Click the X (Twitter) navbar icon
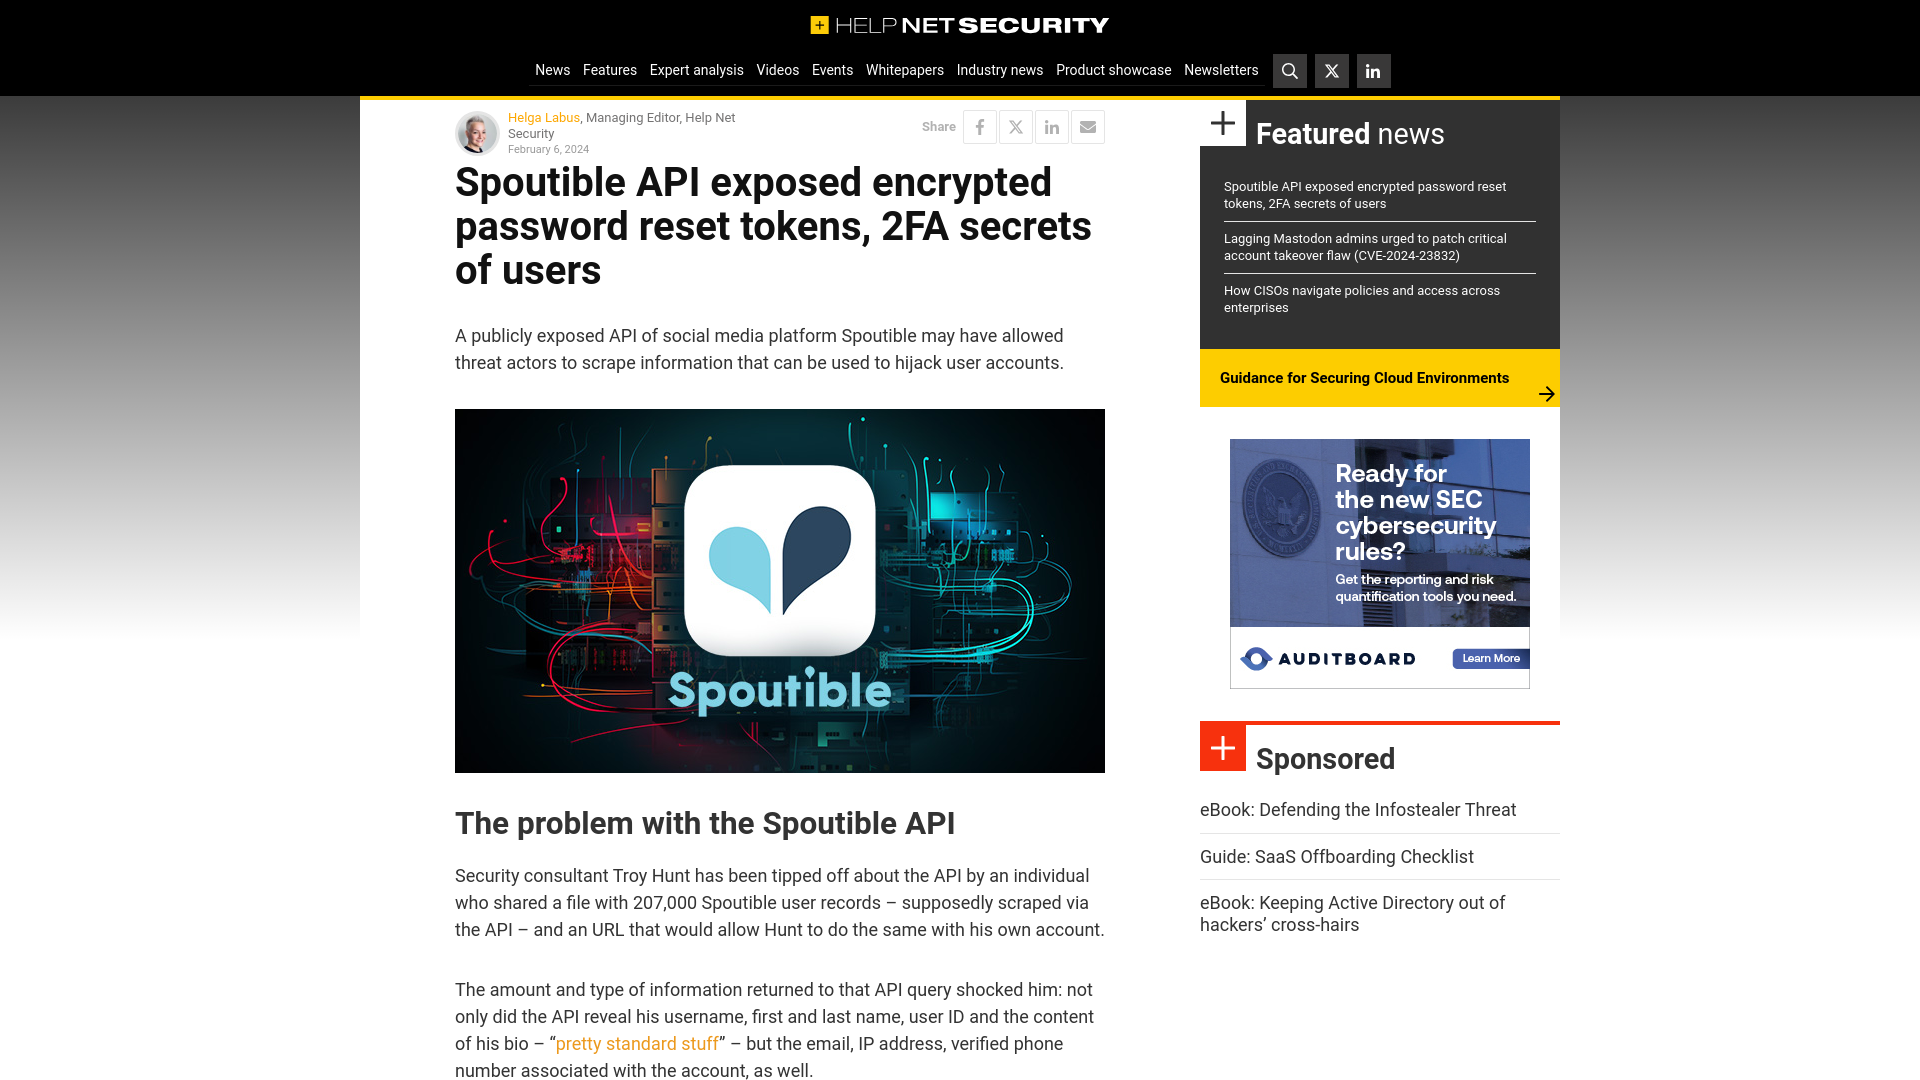The height and width of the screenshot is (1080, 1920). [x=1331, y=70]
